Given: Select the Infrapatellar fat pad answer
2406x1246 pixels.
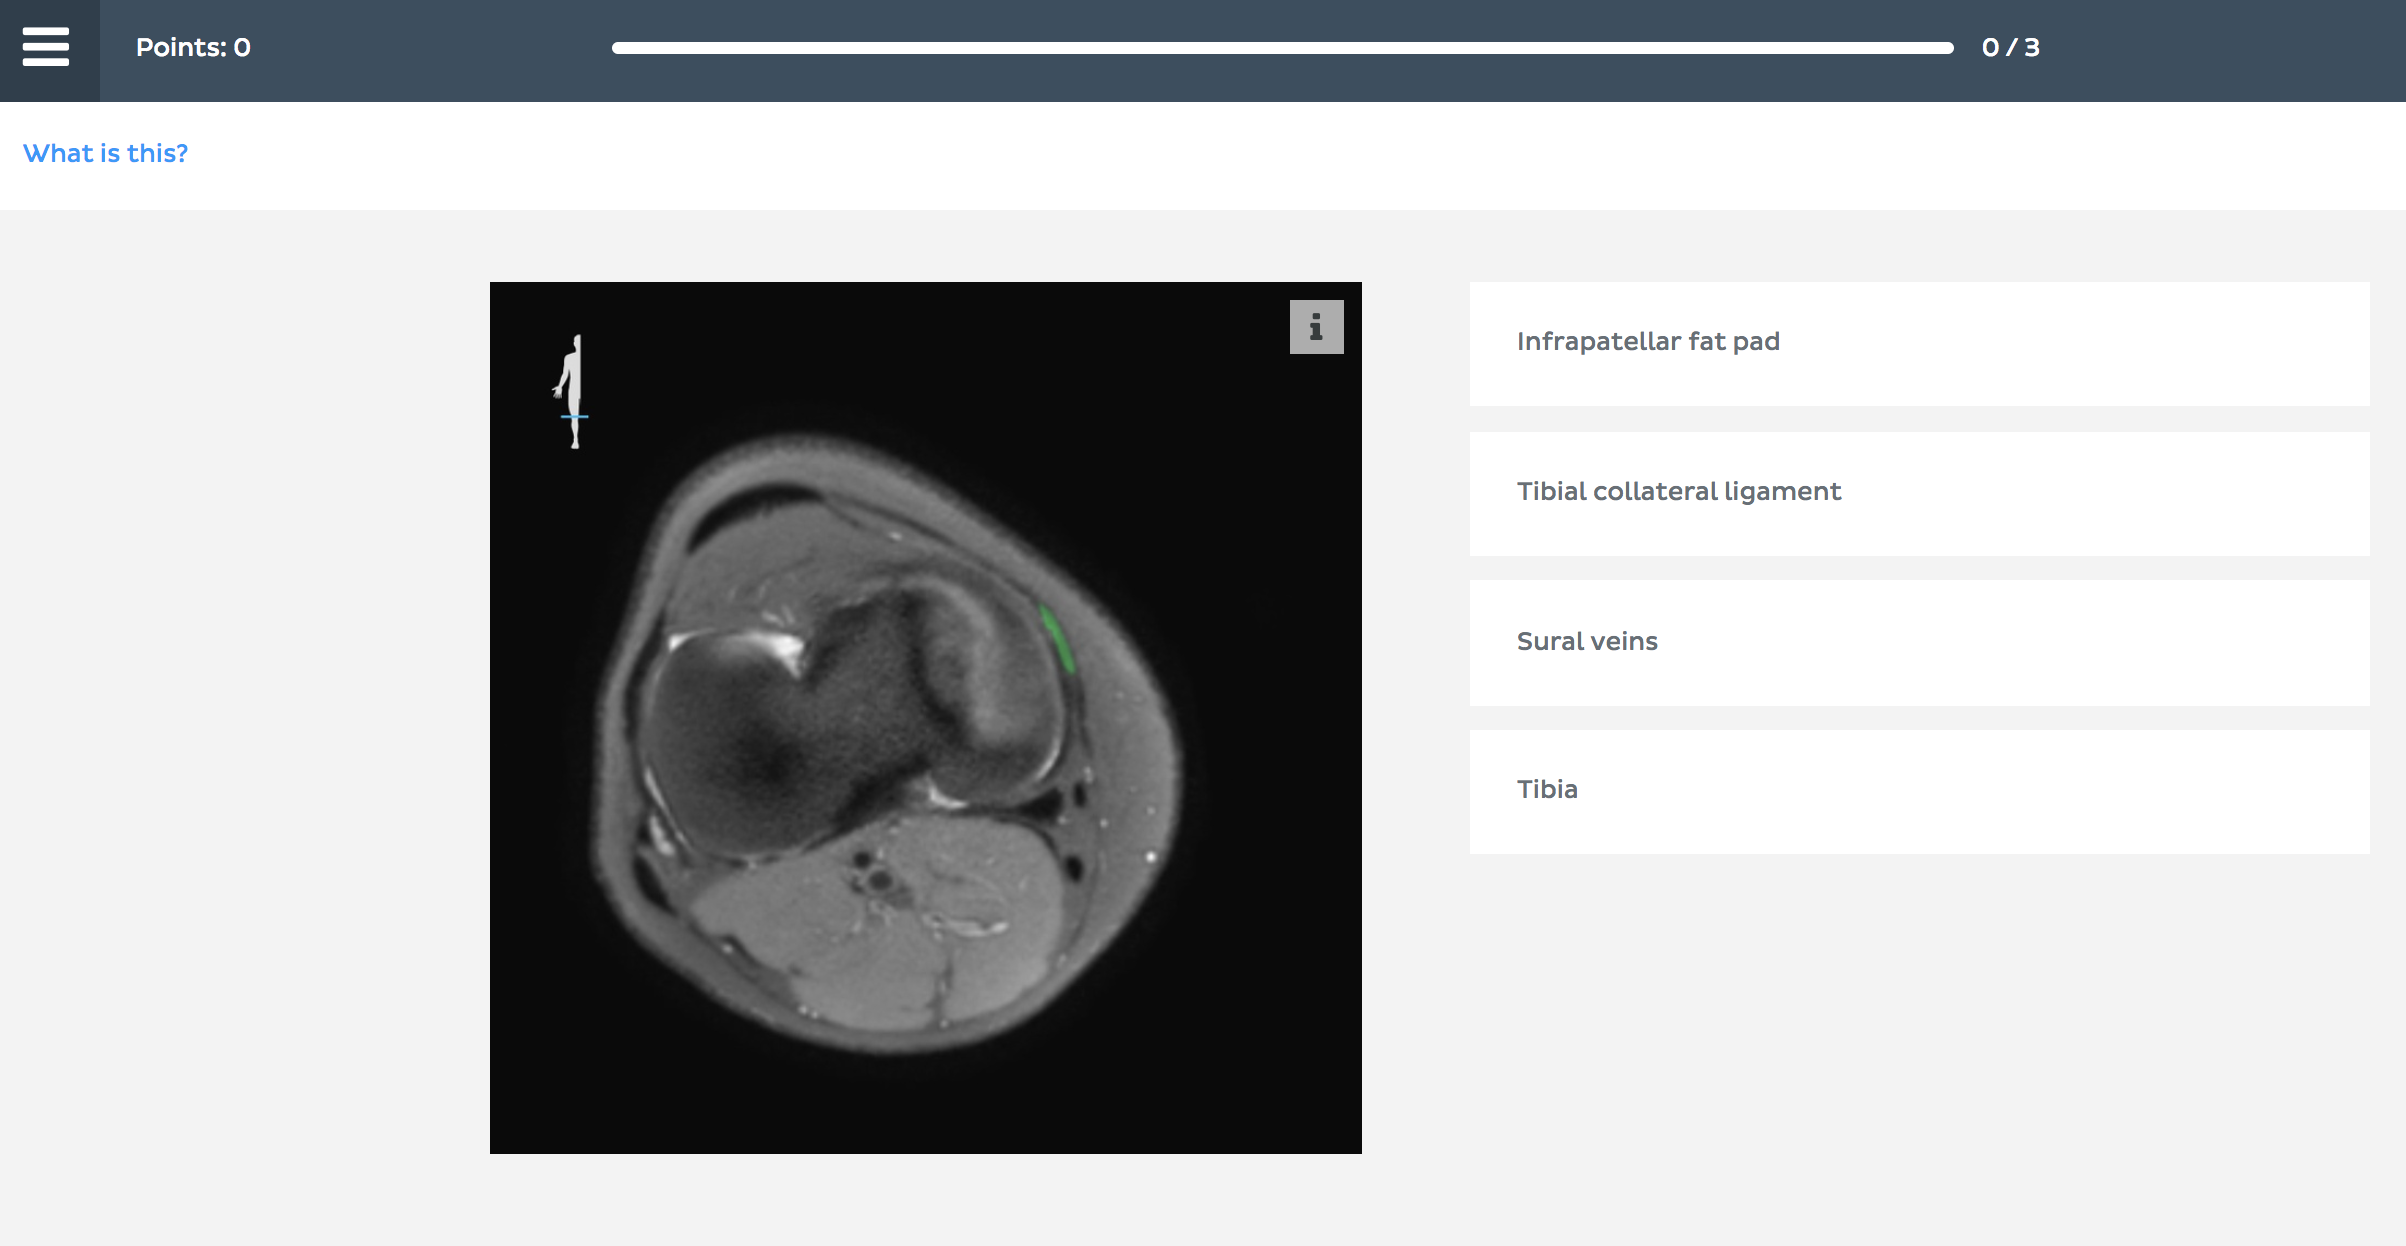Looking at the screenshot, I should point(1919,343).
